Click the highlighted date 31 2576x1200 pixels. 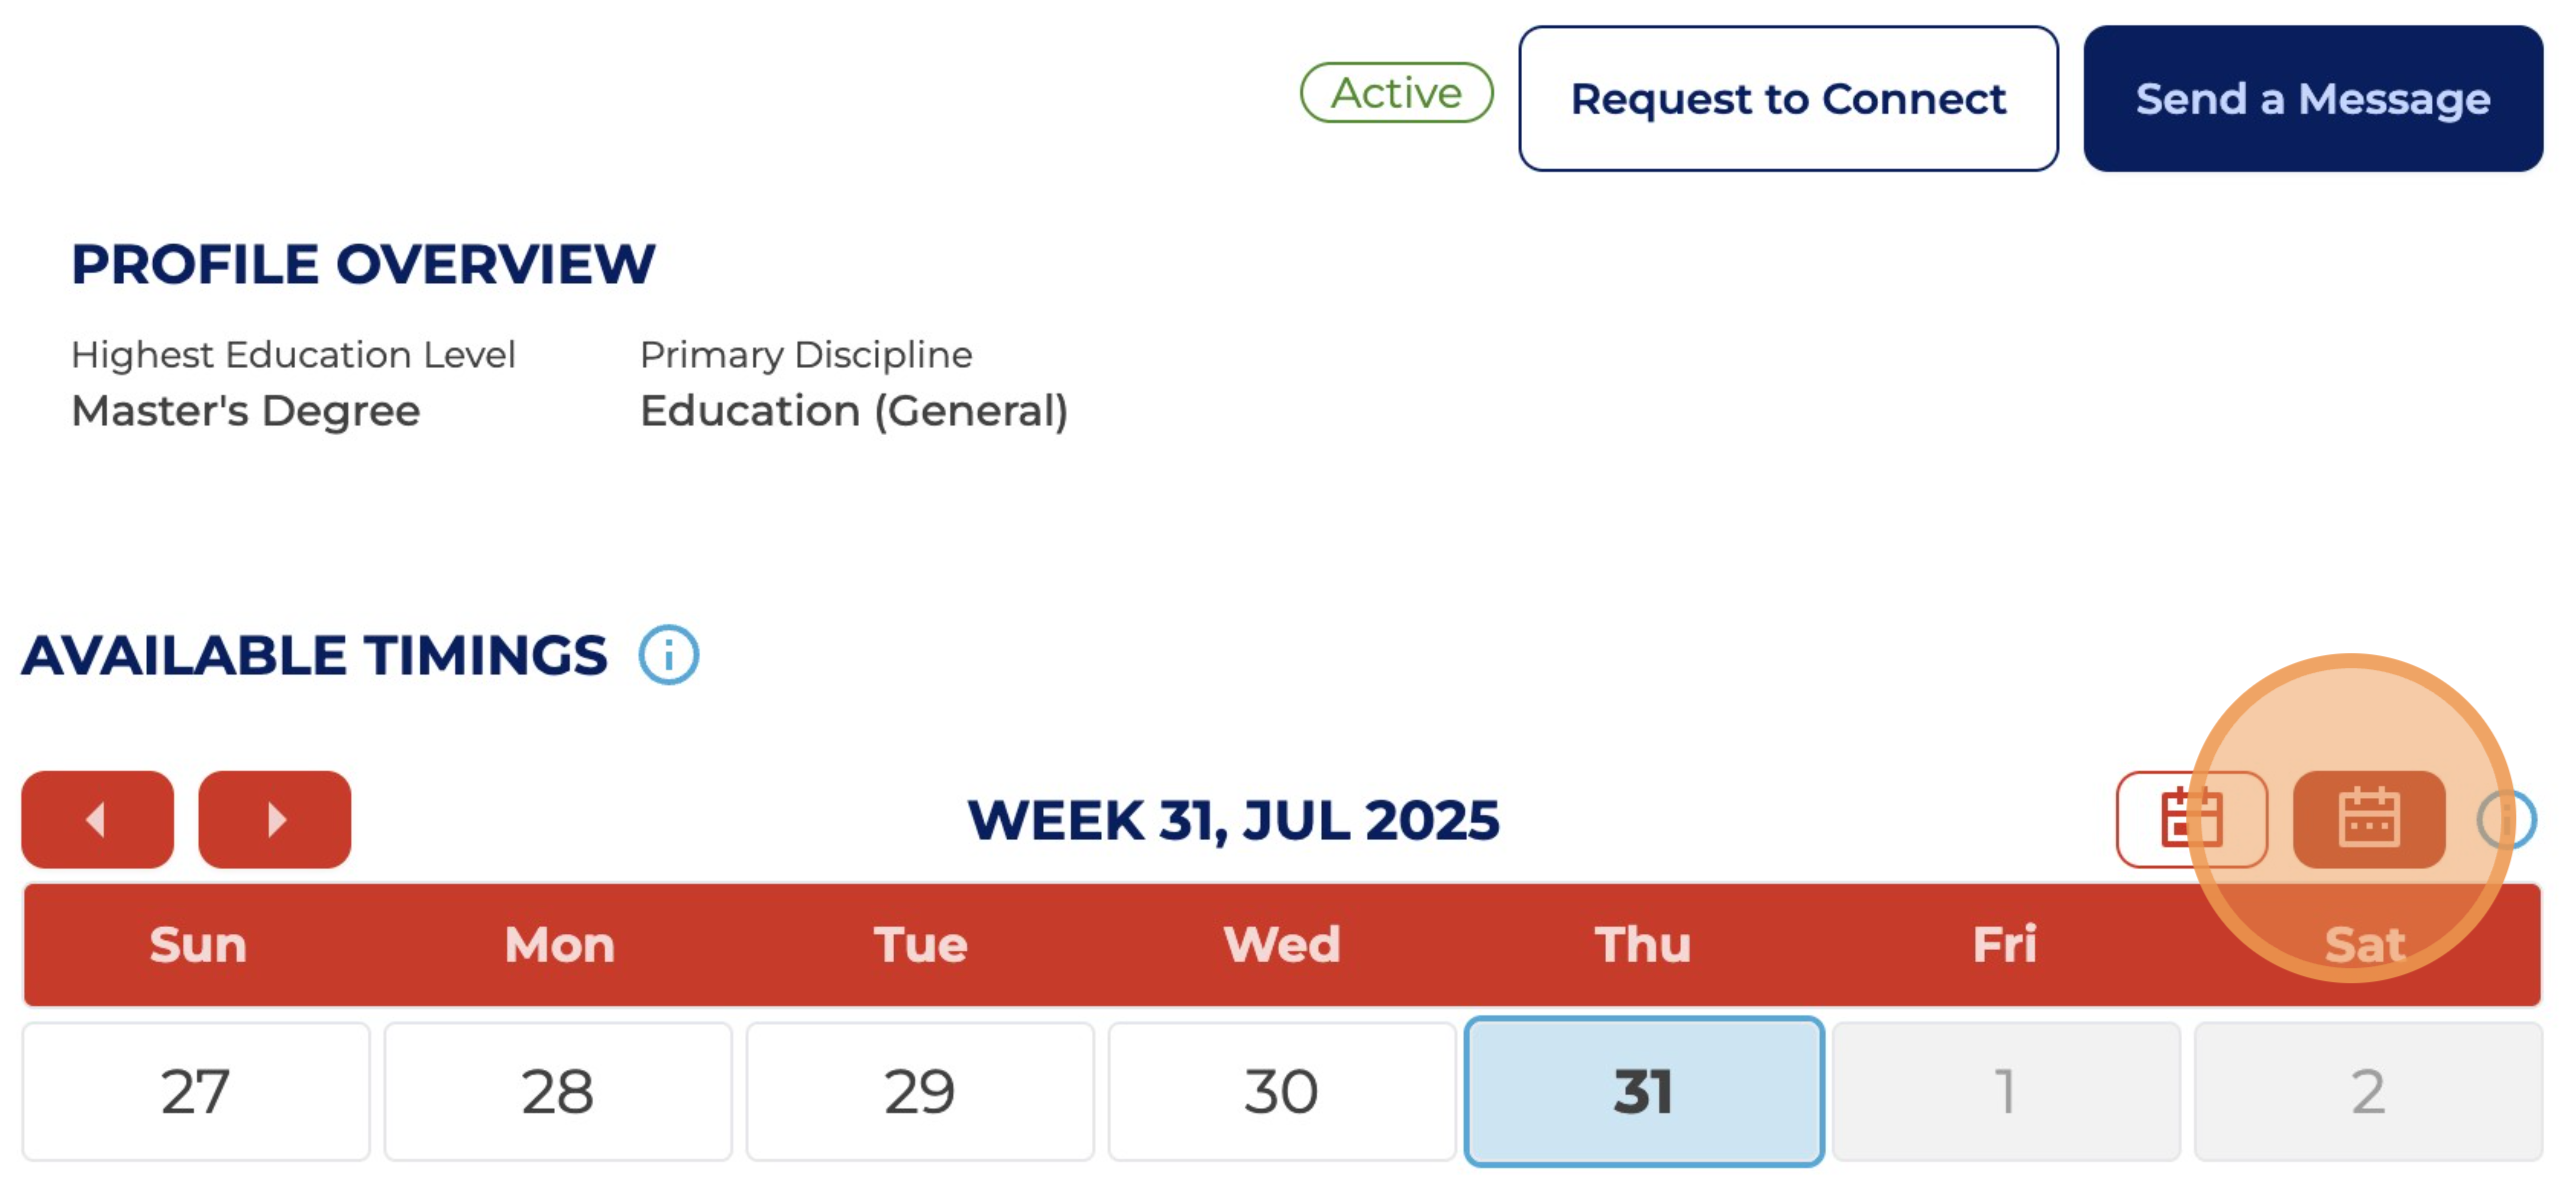coord(1644,1091)
